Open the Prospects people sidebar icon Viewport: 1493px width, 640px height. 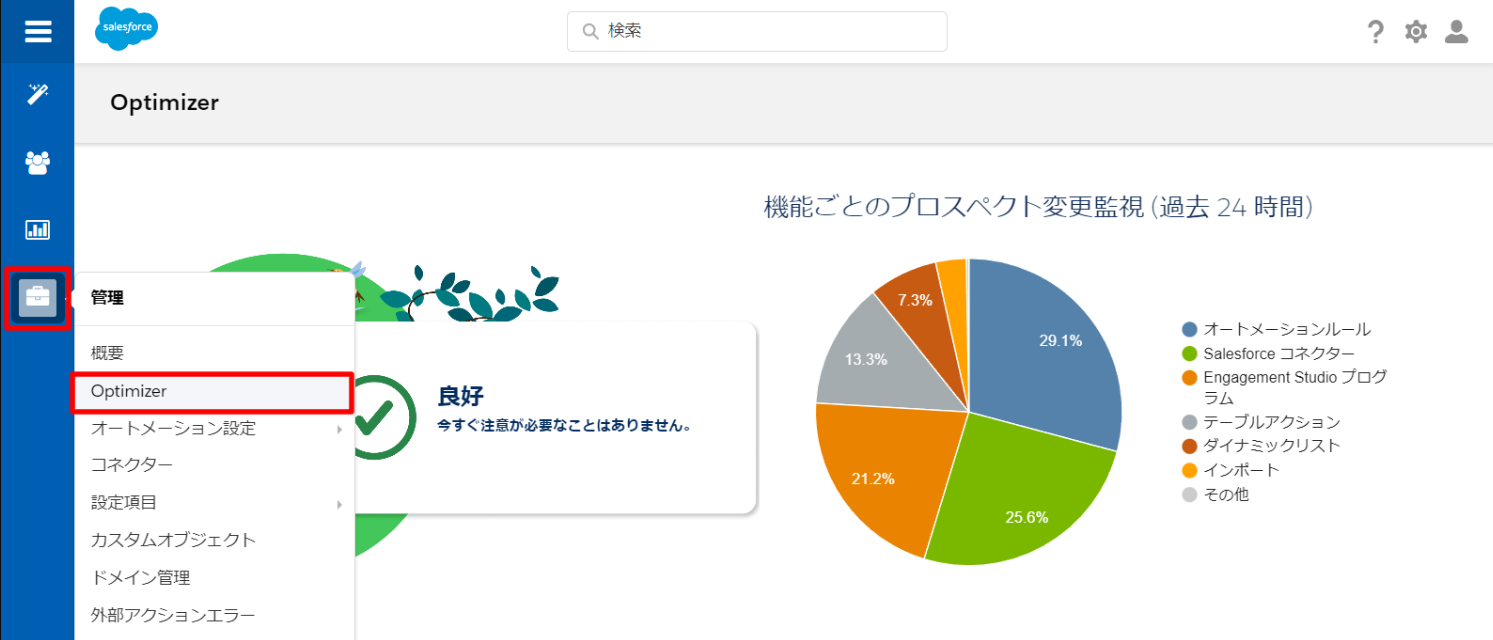[x=37, y=162]
